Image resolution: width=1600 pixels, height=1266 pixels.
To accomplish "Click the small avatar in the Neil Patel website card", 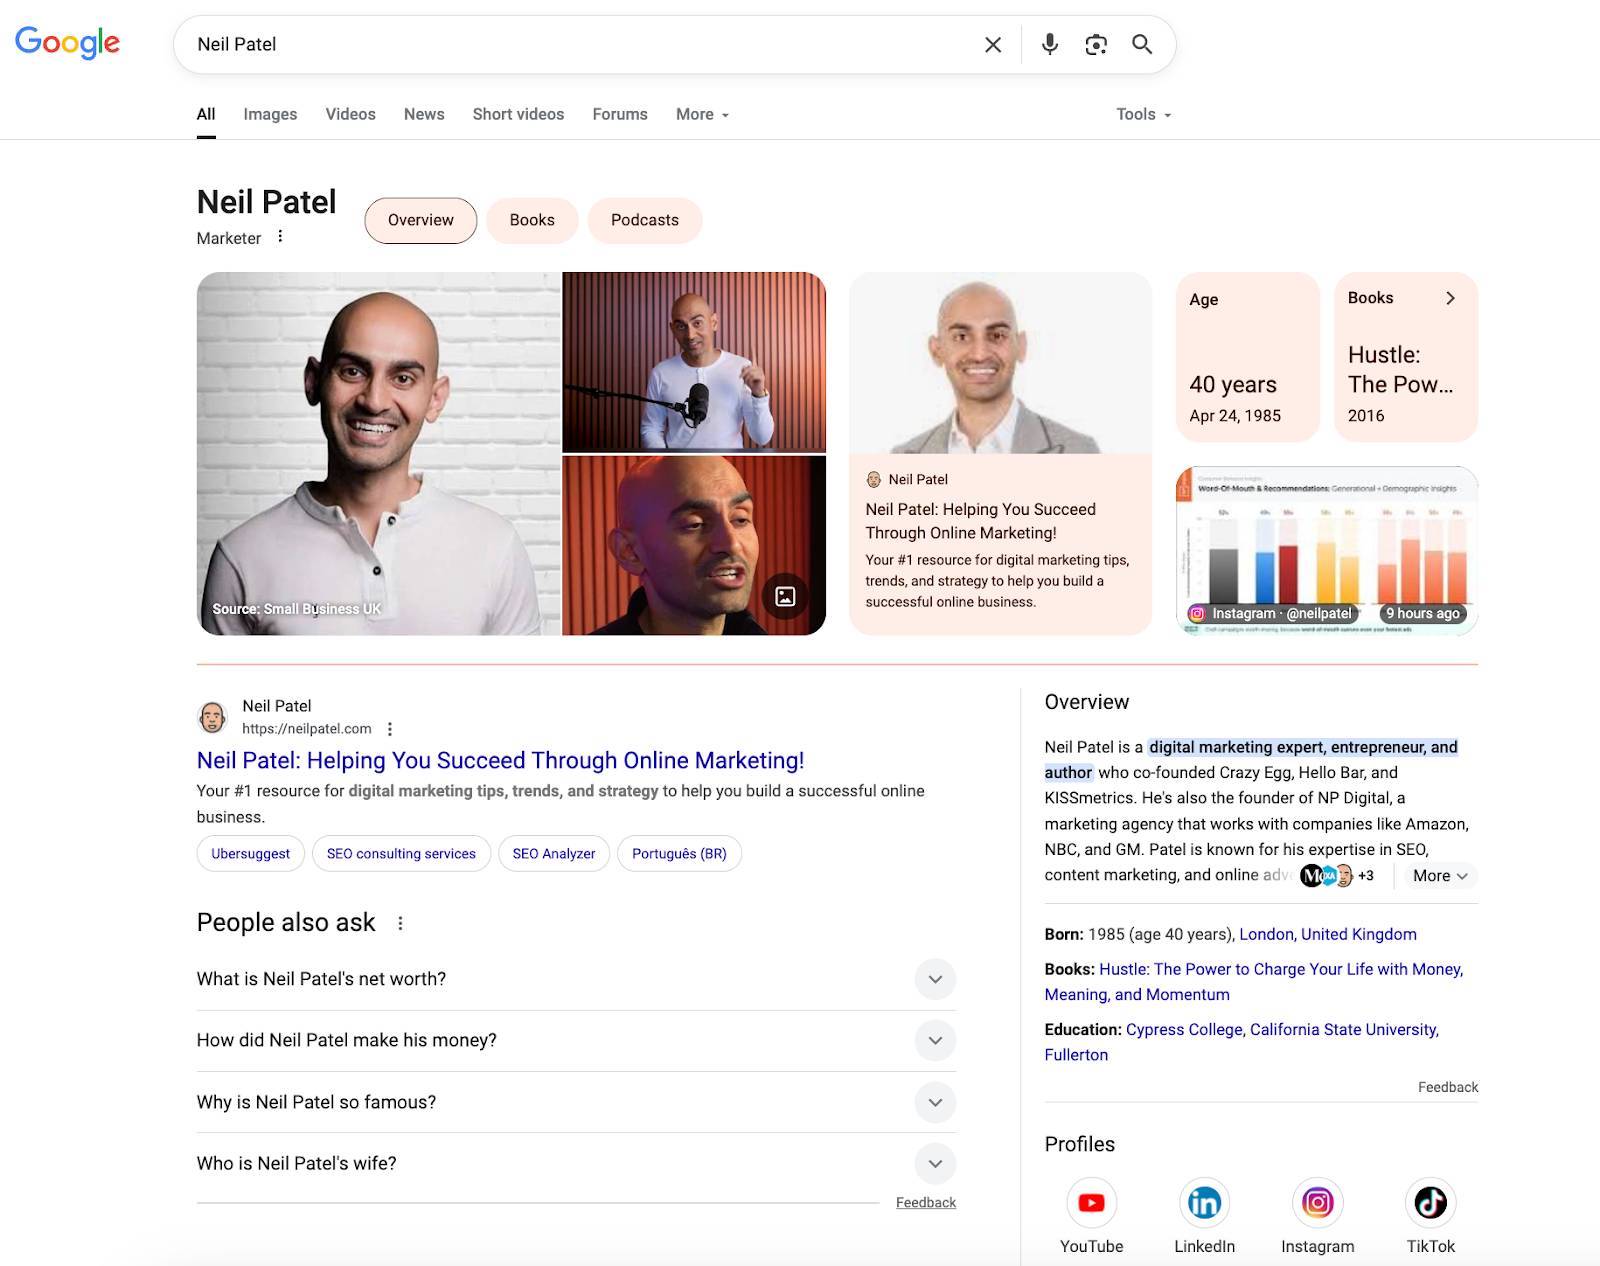I will click(x=874, y=480).
